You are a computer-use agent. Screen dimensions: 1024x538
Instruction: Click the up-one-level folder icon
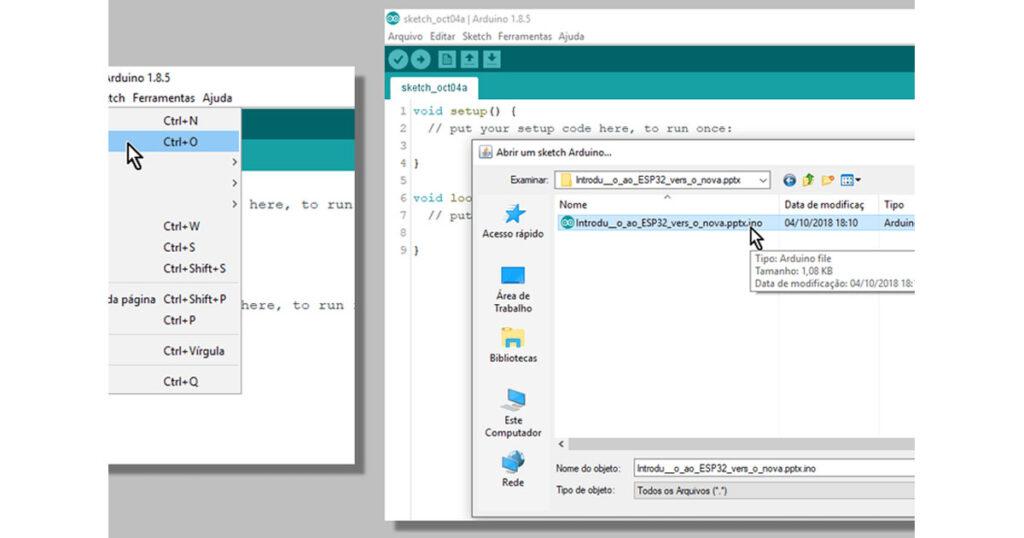tap(808, 180)
